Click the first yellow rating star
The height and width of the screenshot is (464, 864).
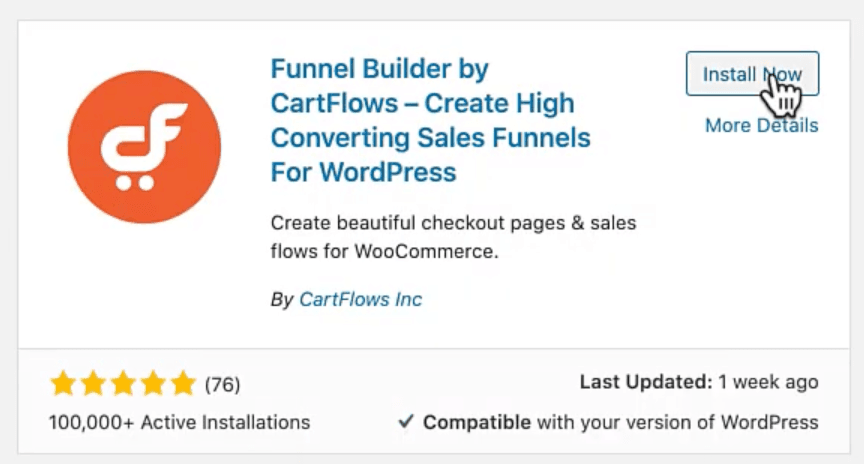63,383
